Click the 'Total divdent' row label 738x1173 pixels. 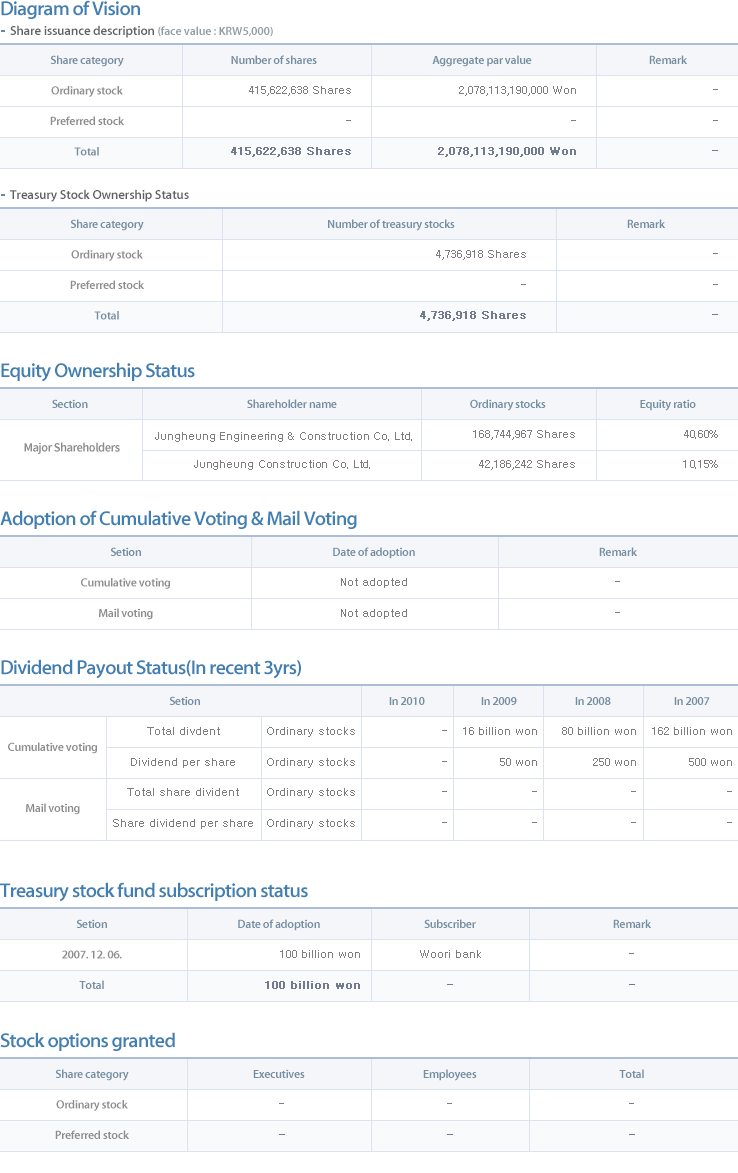click(x=184, y=731)
